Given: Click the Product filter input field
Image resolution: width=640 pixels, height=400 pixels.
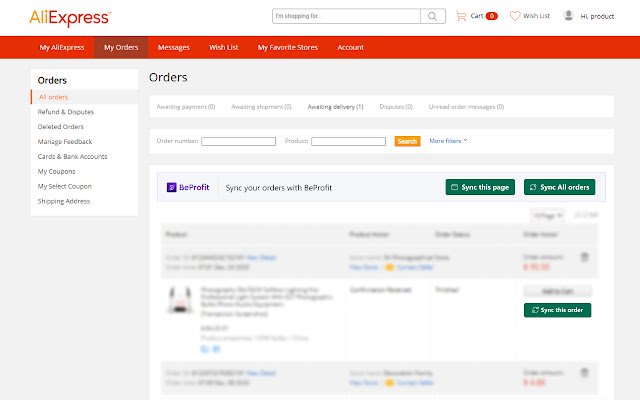Looking at the screenshot, I should 348,141.
